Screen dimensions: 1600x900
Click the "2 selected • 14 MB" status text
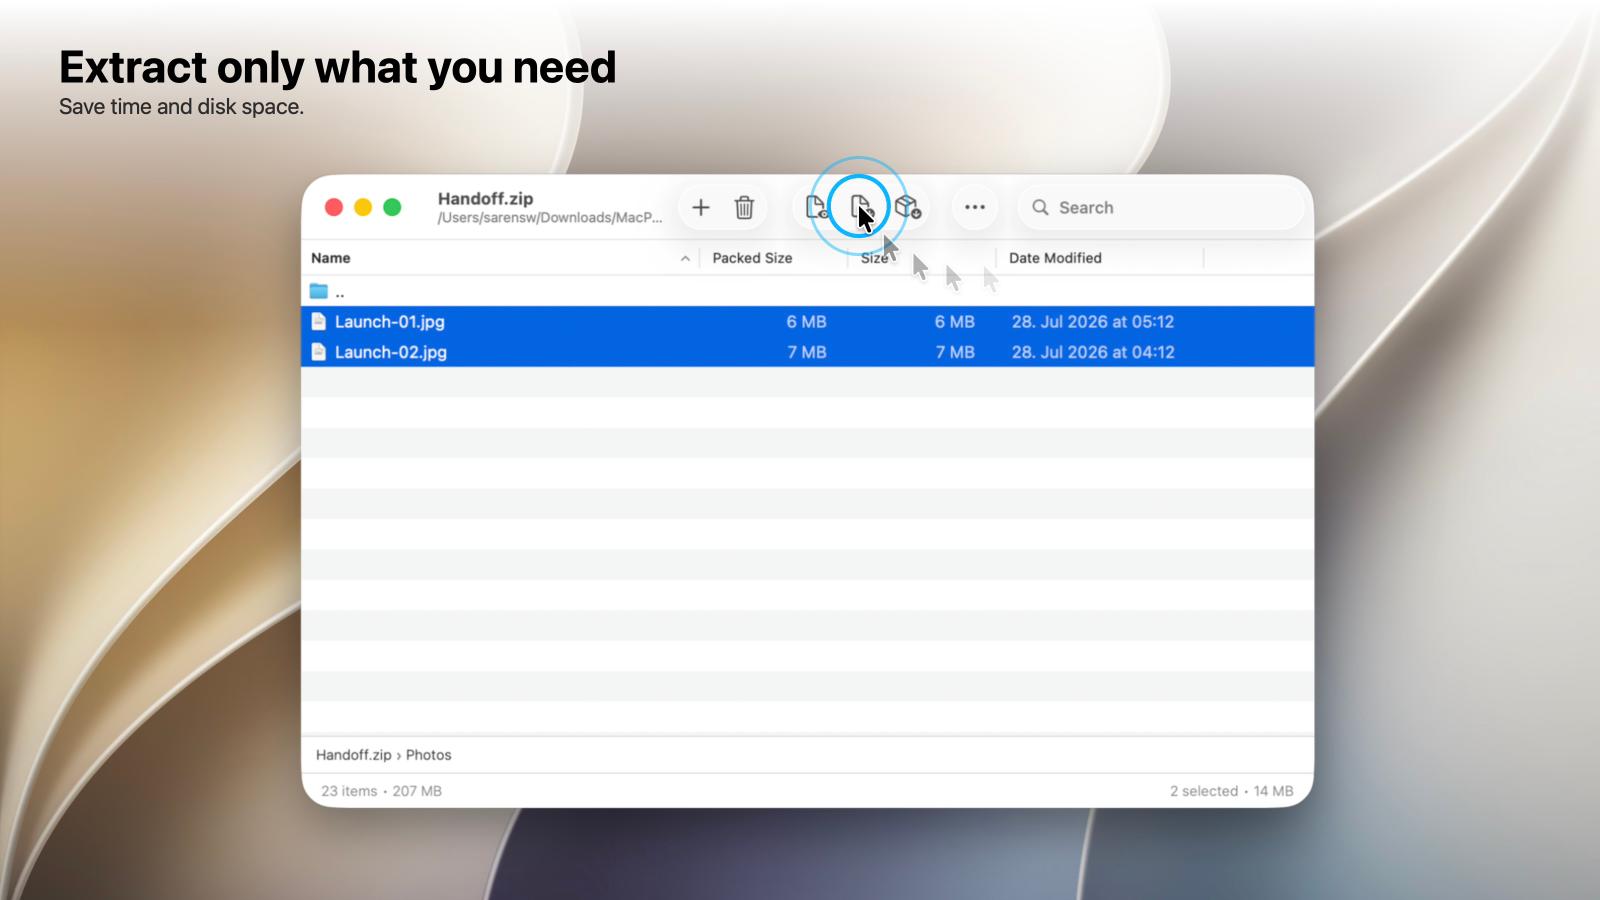[x=1231, y=791]
